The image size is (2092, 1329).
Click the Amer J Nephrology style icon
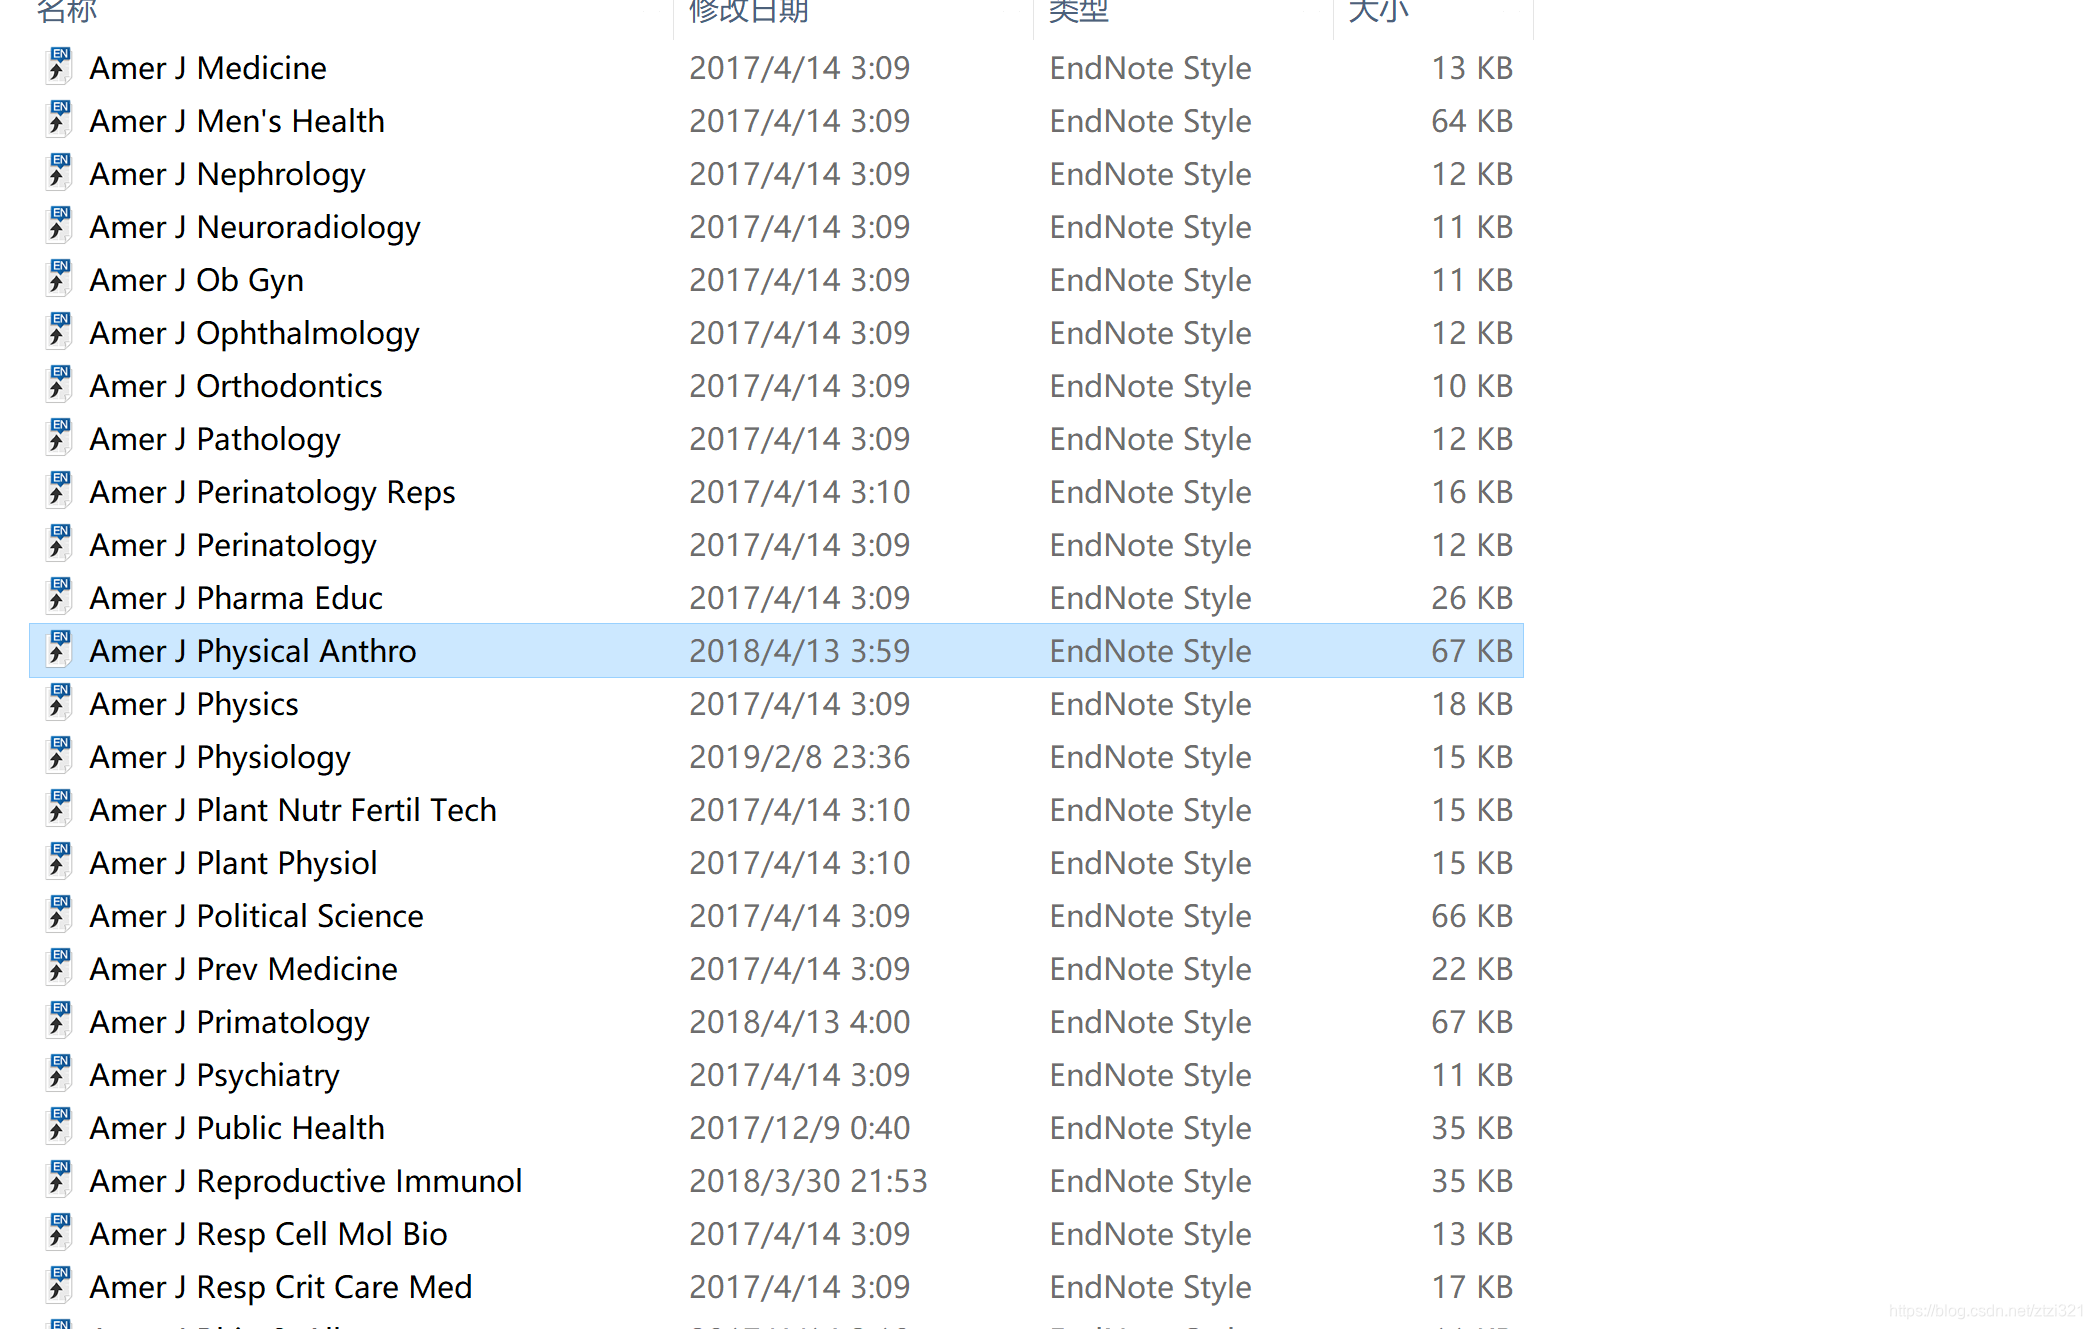tap(59, 173)
